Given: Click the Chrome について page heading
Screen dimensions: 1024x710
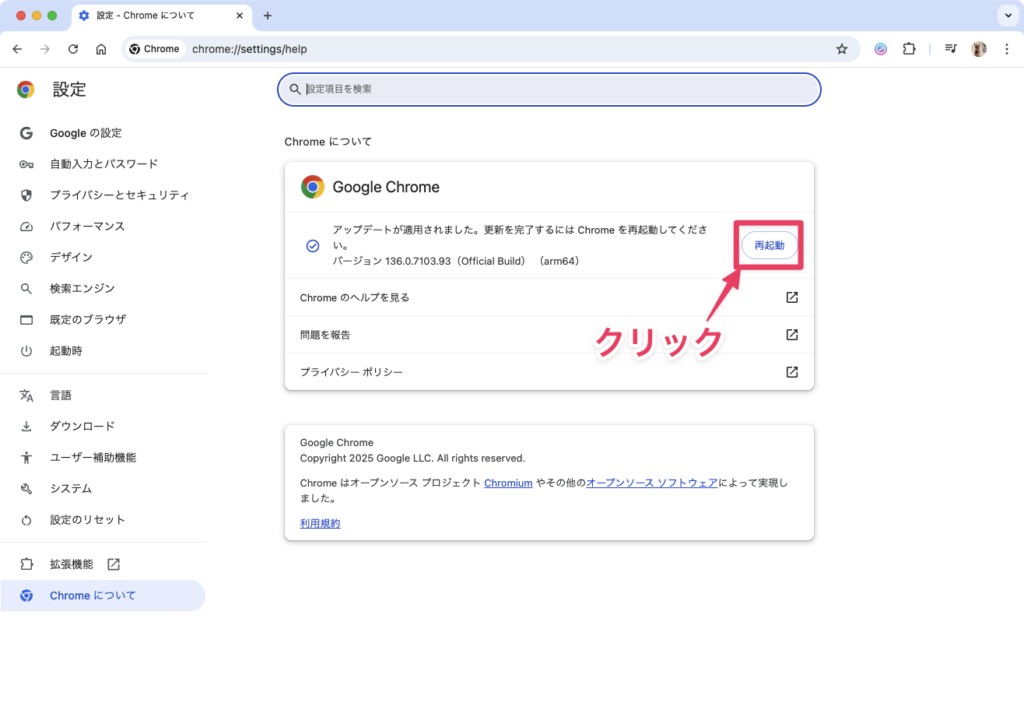Looking at the screenshot, I should tap(328, 142).
